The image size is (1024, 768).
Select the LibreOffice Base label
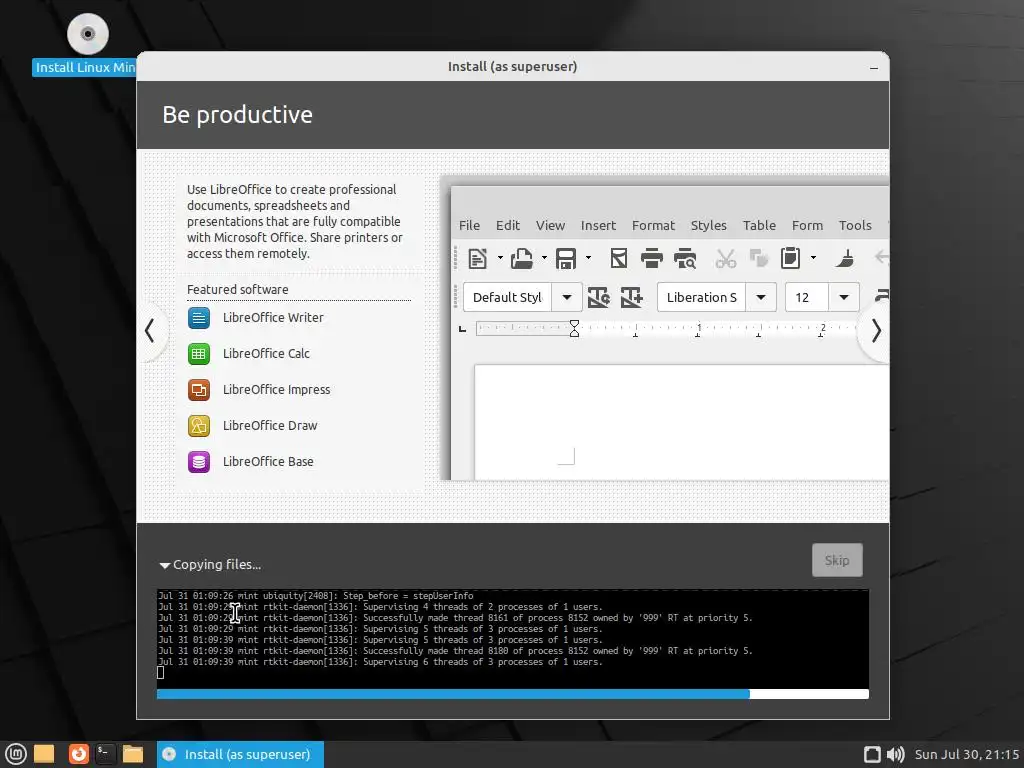coord(268,462)
